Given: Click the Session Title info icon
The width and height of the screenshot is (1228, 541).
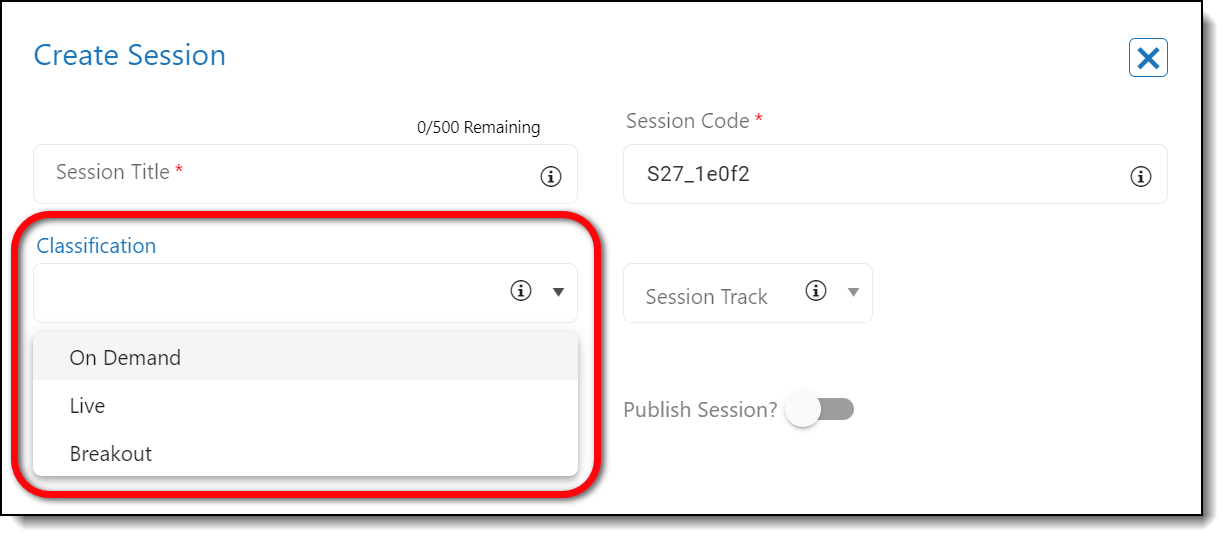Looking at the screenshot, I should (550, 176).
